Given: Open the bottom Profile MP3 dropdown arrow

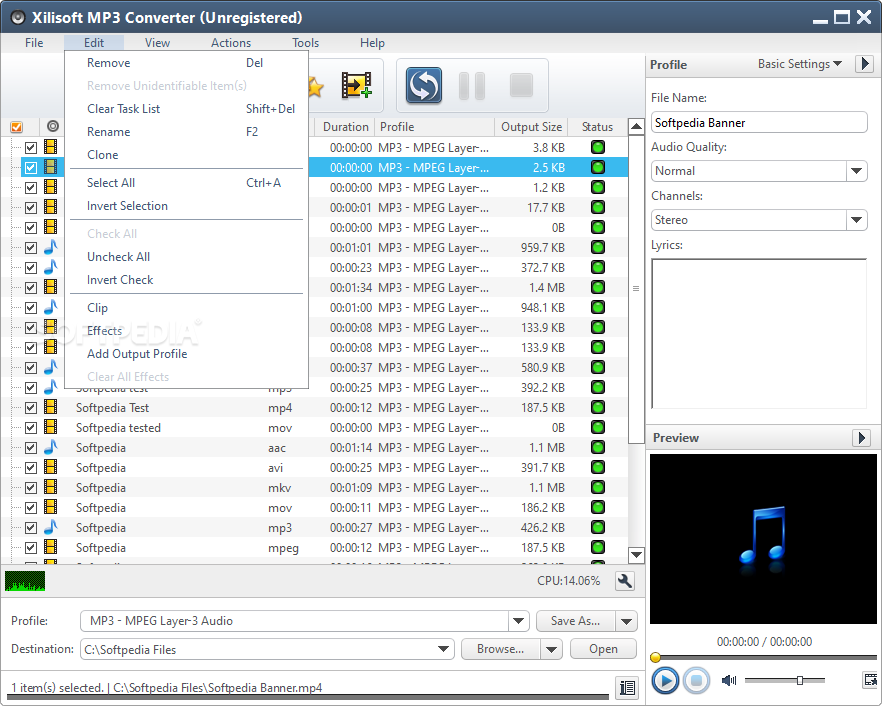Looking at the screenshot, I should pyautogui.click(x=519, y=621).
